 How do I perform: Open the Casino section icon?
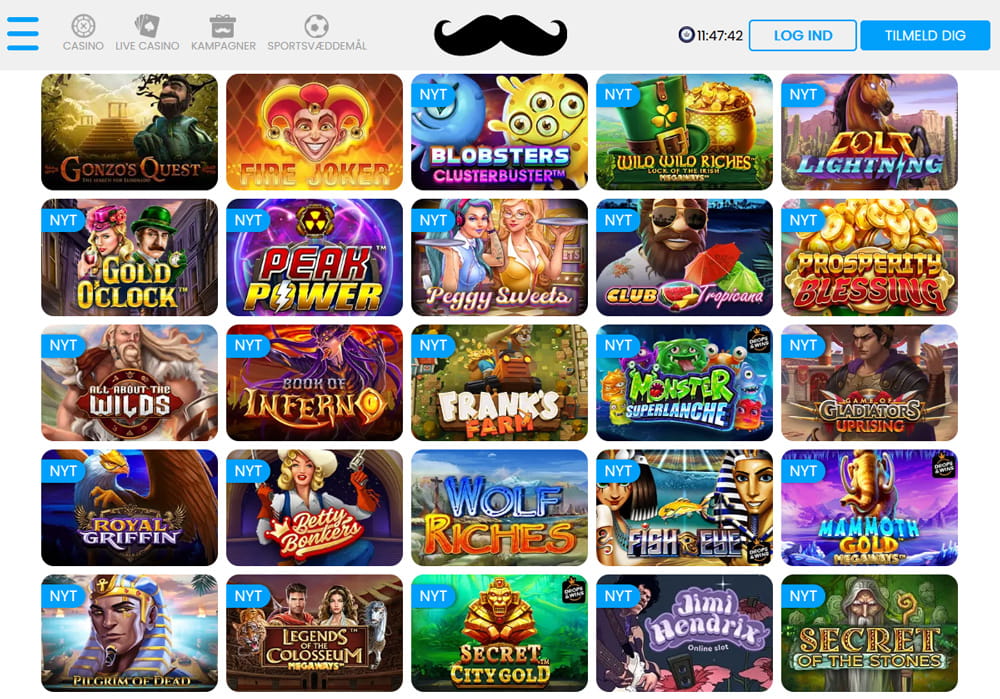[84, 26]
